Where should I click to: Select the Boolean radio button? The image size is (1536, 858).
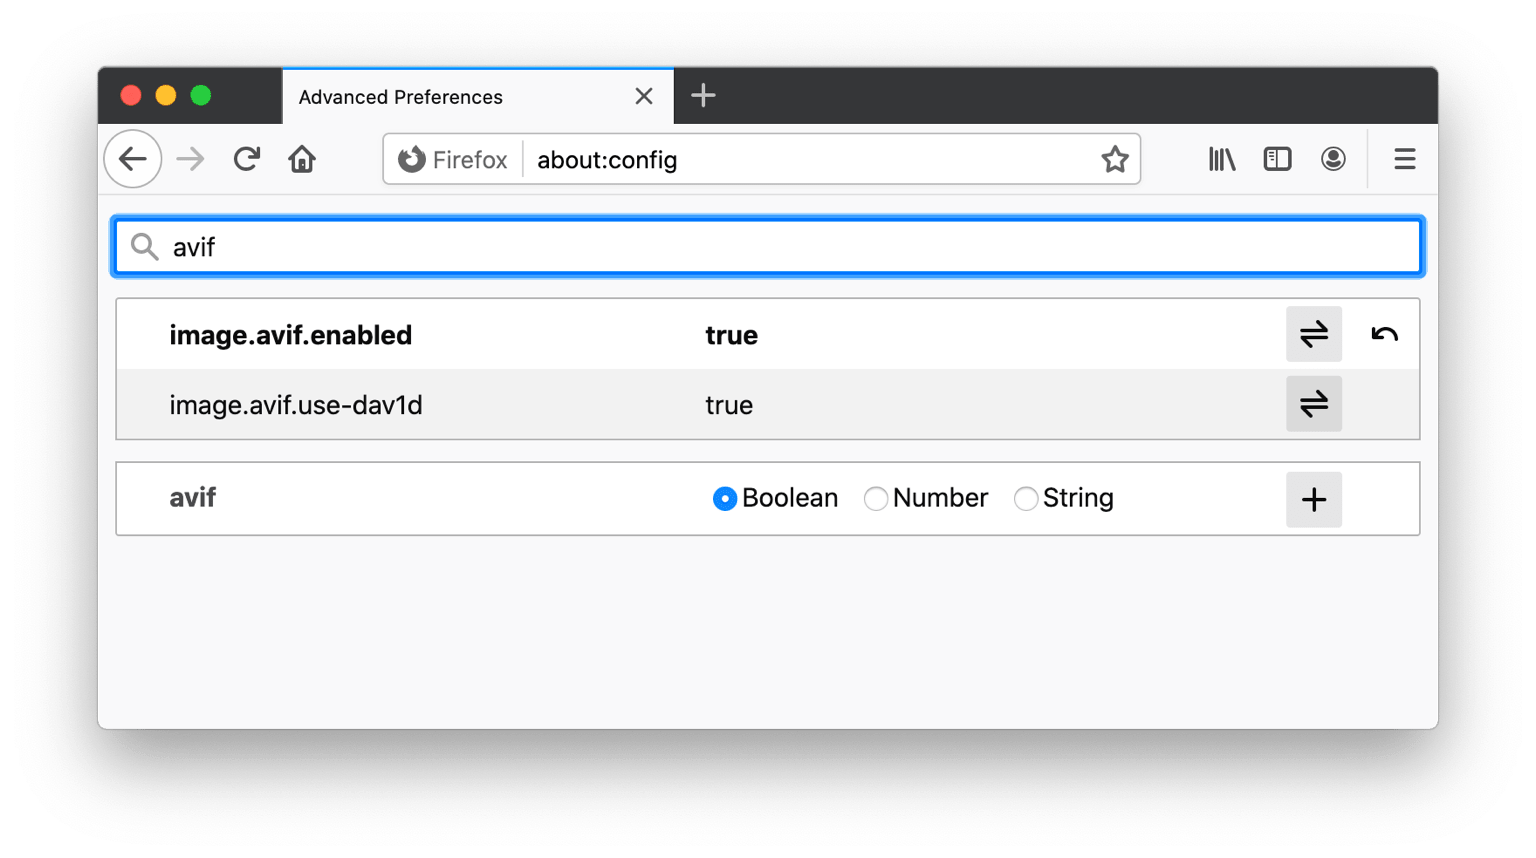(x=725, y=498)
